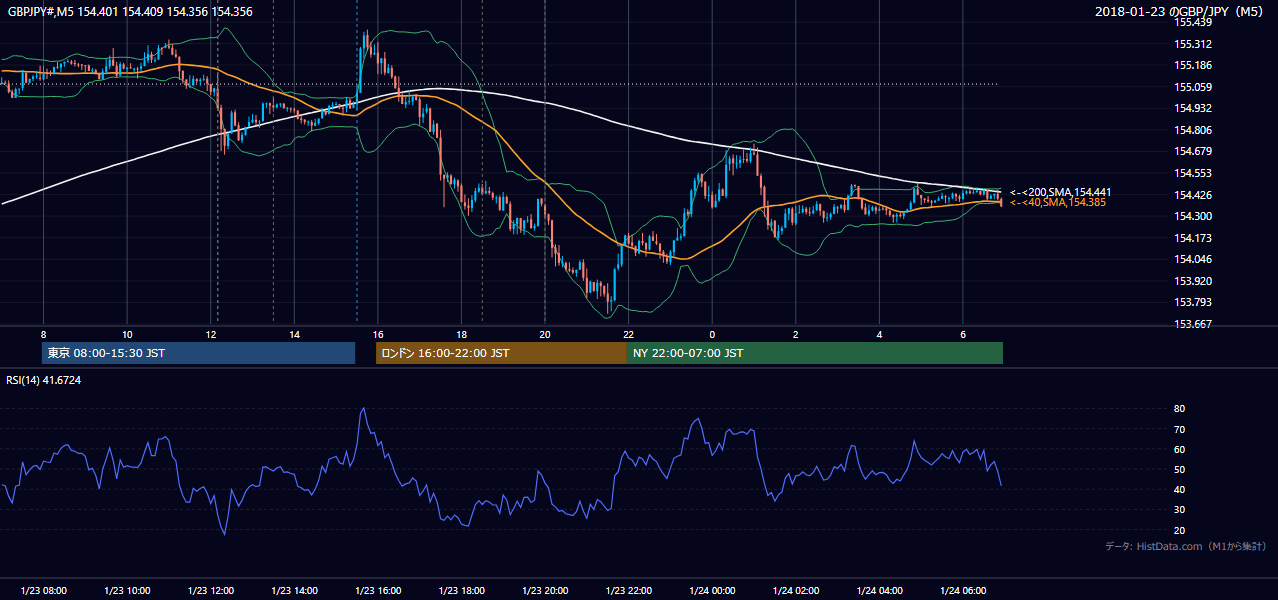Click the '2018-01-23 のGBP/JPY (M5)' chart heading
The height and width of the screenshot is (600, 1278).
[x=1180, y=11]
